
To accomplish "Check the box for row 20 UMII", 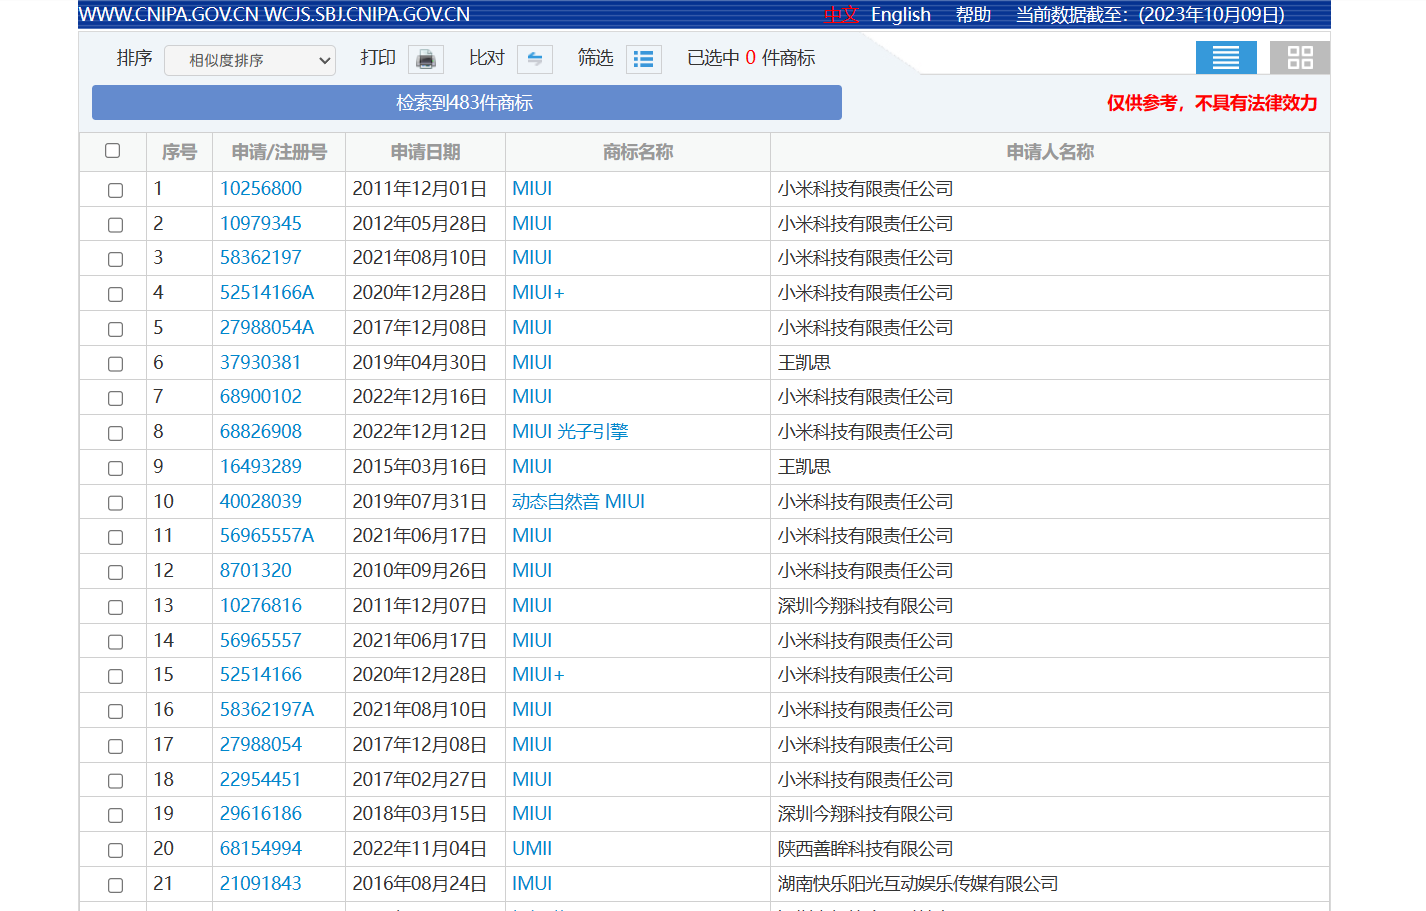I will (x=115, y=850).
